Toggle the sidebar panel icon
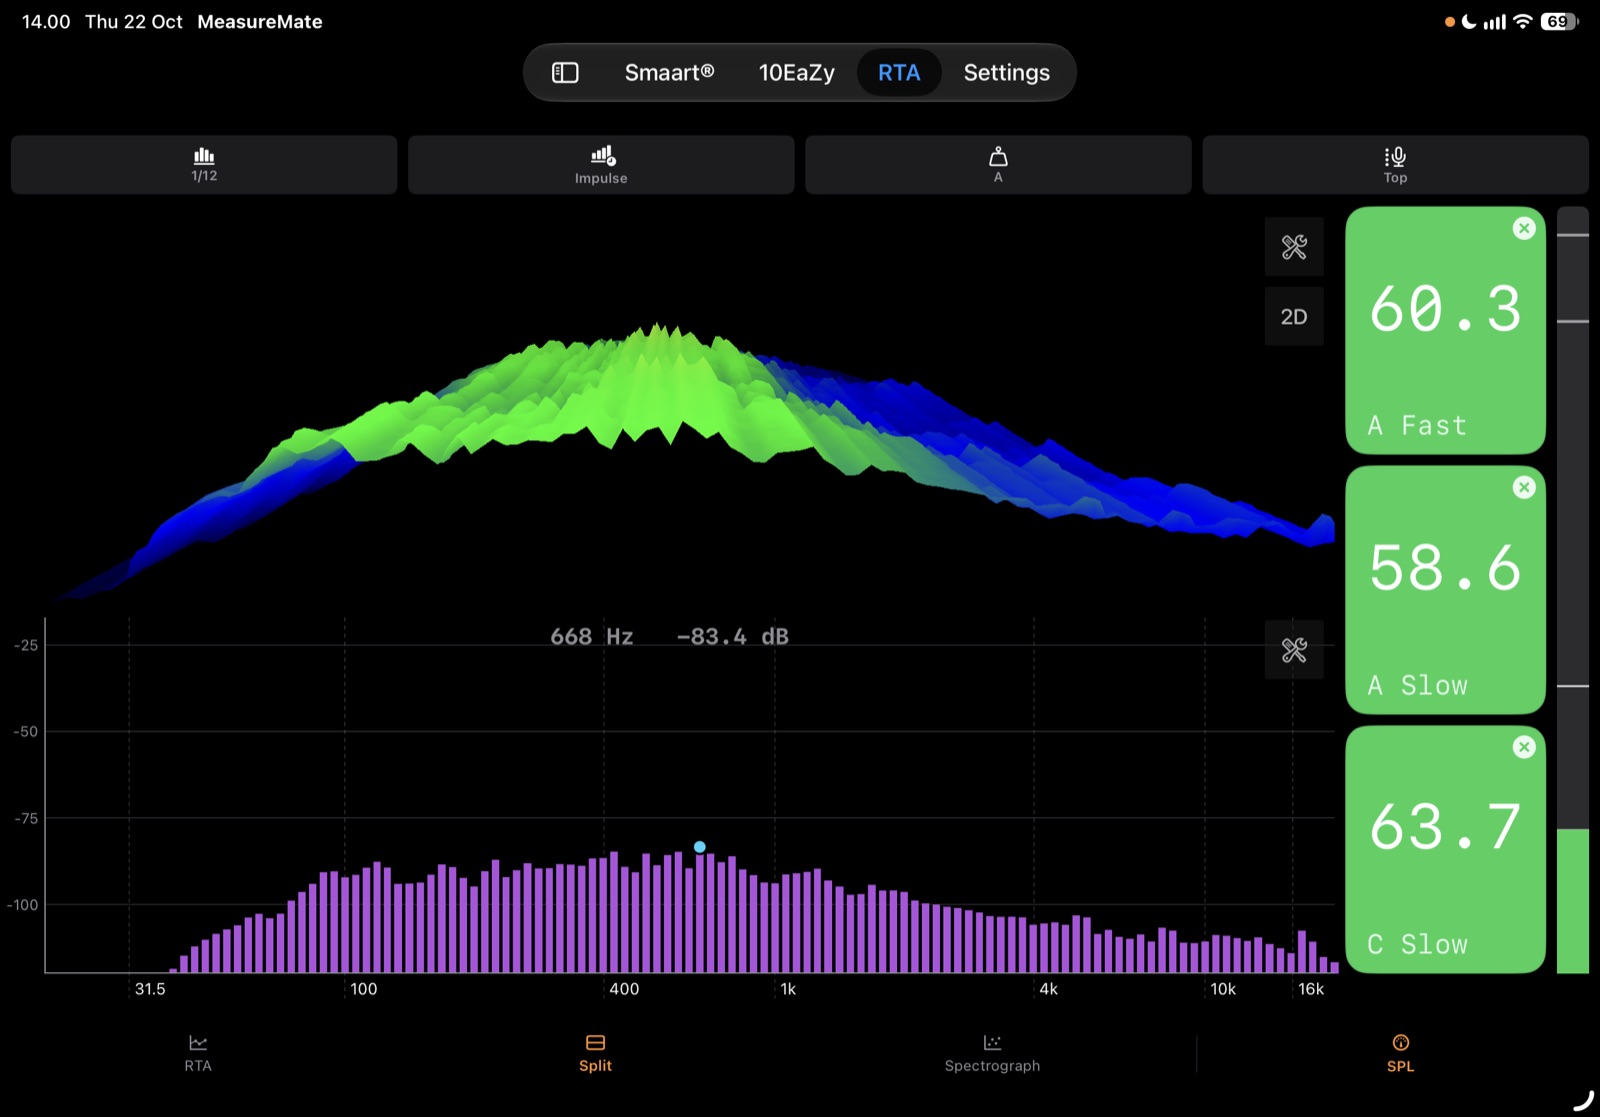The height and width of the screenshot is (1117, 1600). point(565,73)
